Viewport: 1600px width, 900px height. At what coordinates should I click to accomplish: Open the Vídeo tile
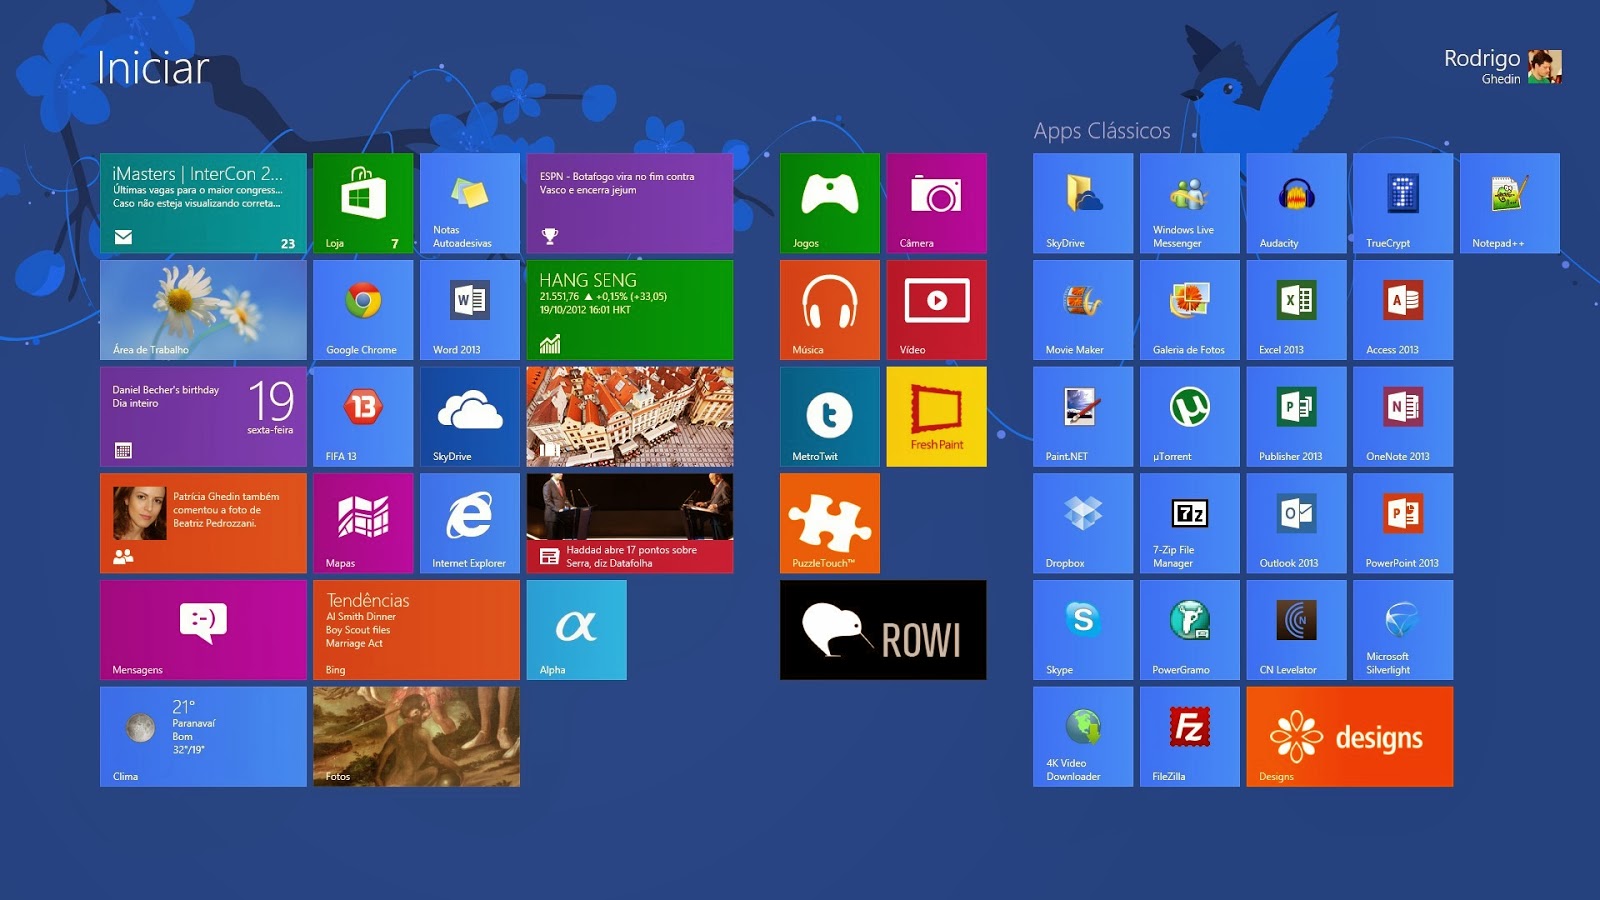tap(936, 310)
